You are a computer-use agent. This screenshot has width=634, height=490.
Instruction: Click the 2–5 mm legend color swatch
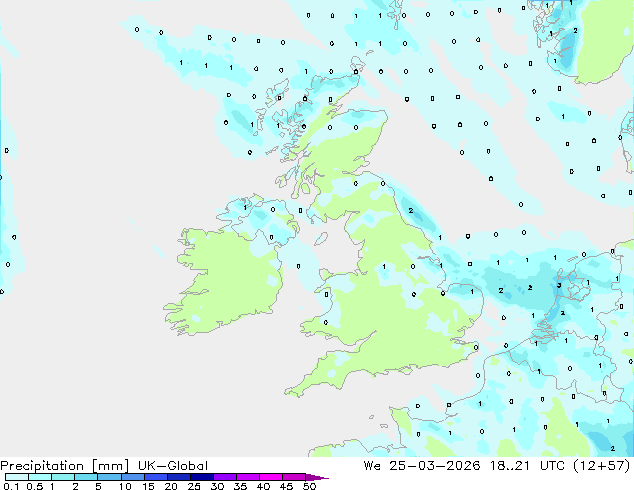click(86, 477)
